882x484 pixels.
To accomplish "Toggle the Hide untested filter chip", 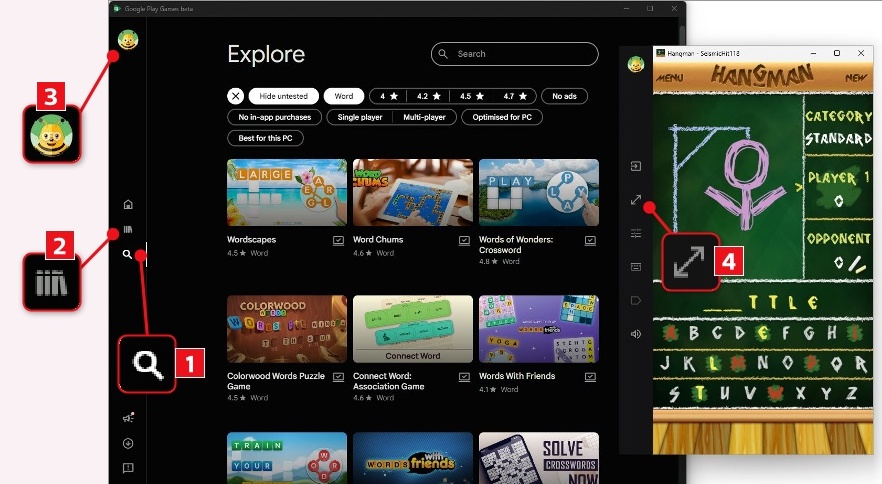I will (x=284, y=96).
